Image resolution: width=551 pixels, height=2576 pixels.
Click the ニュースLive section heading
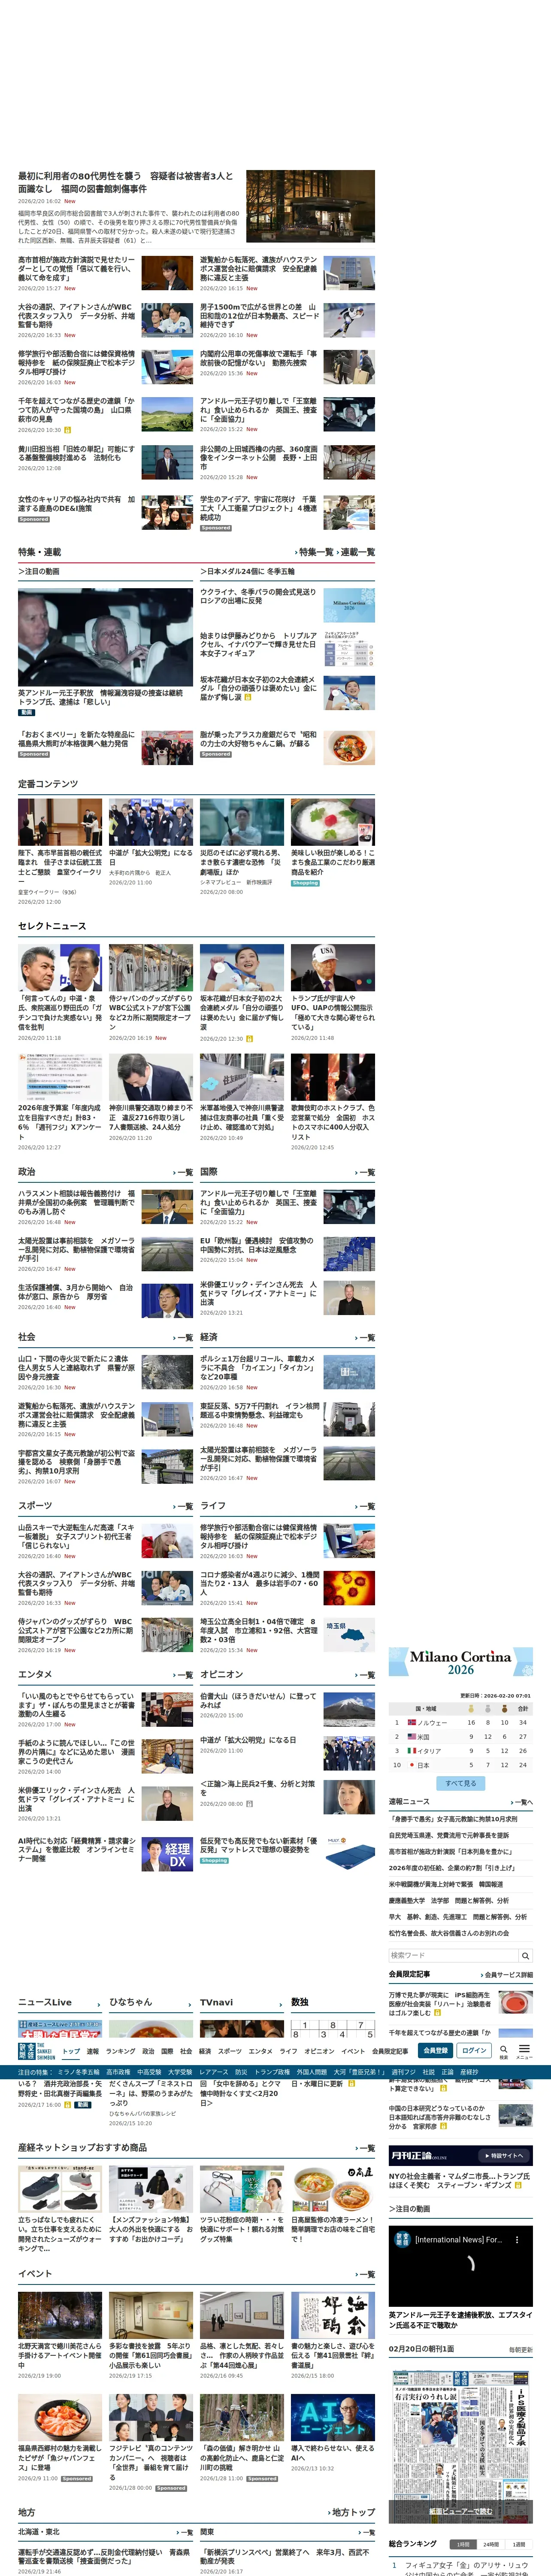(45, 2002)
